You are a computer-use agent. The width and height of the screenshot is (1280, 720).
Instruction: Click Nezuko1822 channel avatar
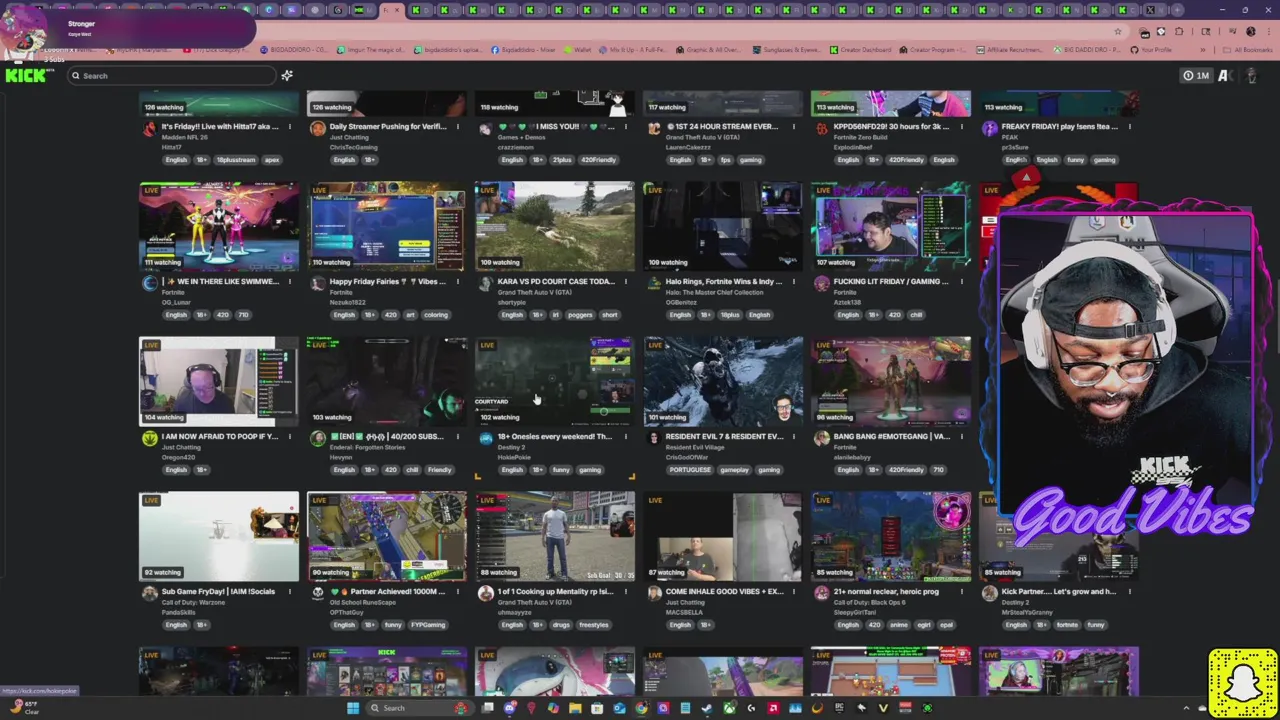pos(317,283)
